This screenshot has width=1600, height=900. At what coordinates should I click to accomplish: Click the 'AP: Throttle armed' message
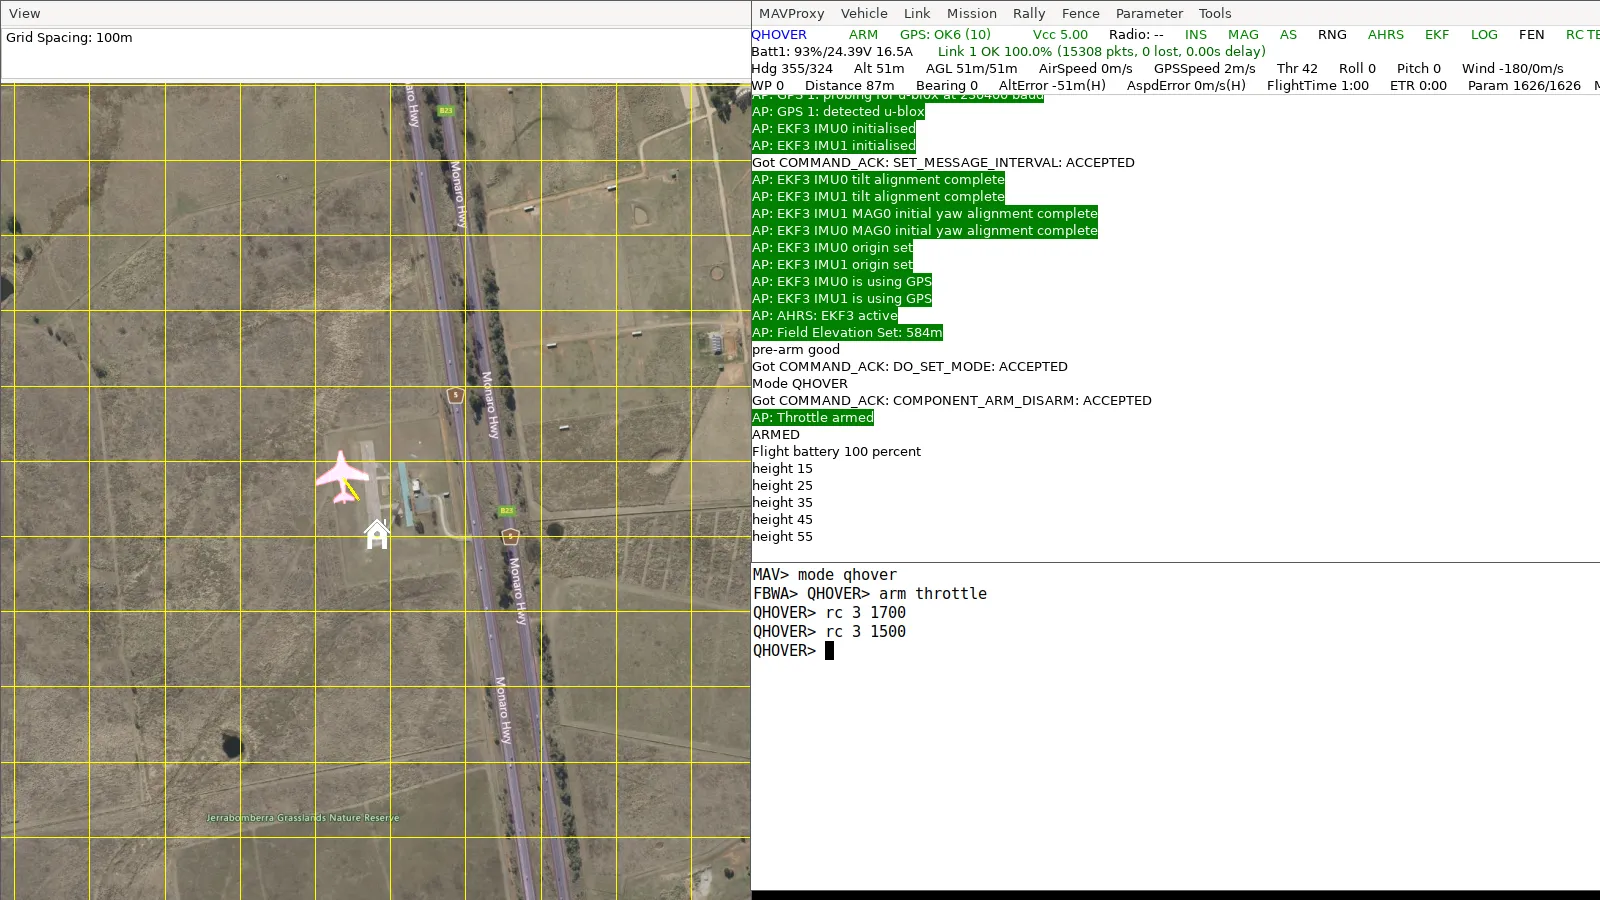813,417
